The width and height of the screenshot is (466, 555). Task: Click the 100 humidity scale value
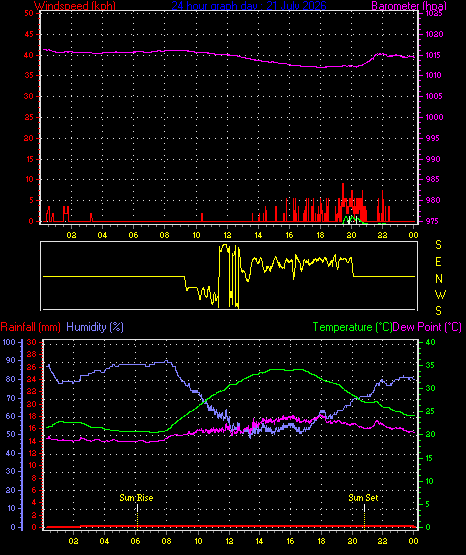pyautogui.click(x=9, y=342)
